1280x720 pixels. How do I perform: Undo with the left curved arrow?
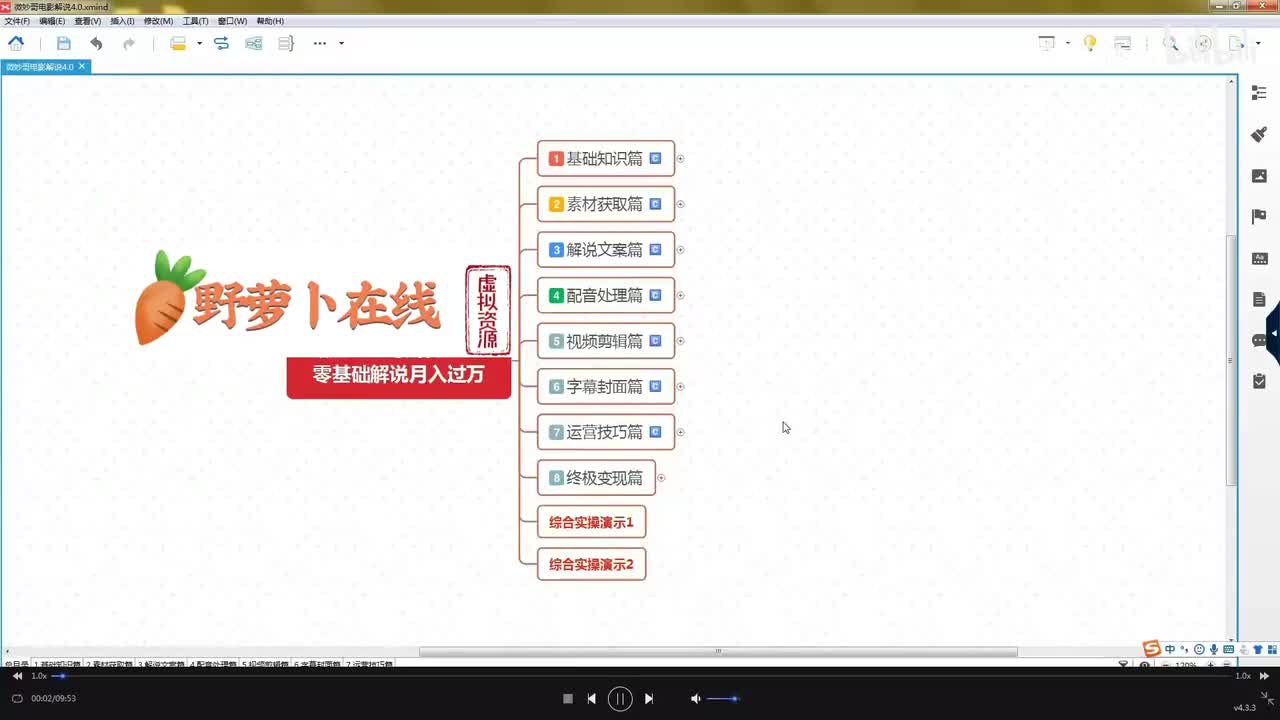[96, 43]
